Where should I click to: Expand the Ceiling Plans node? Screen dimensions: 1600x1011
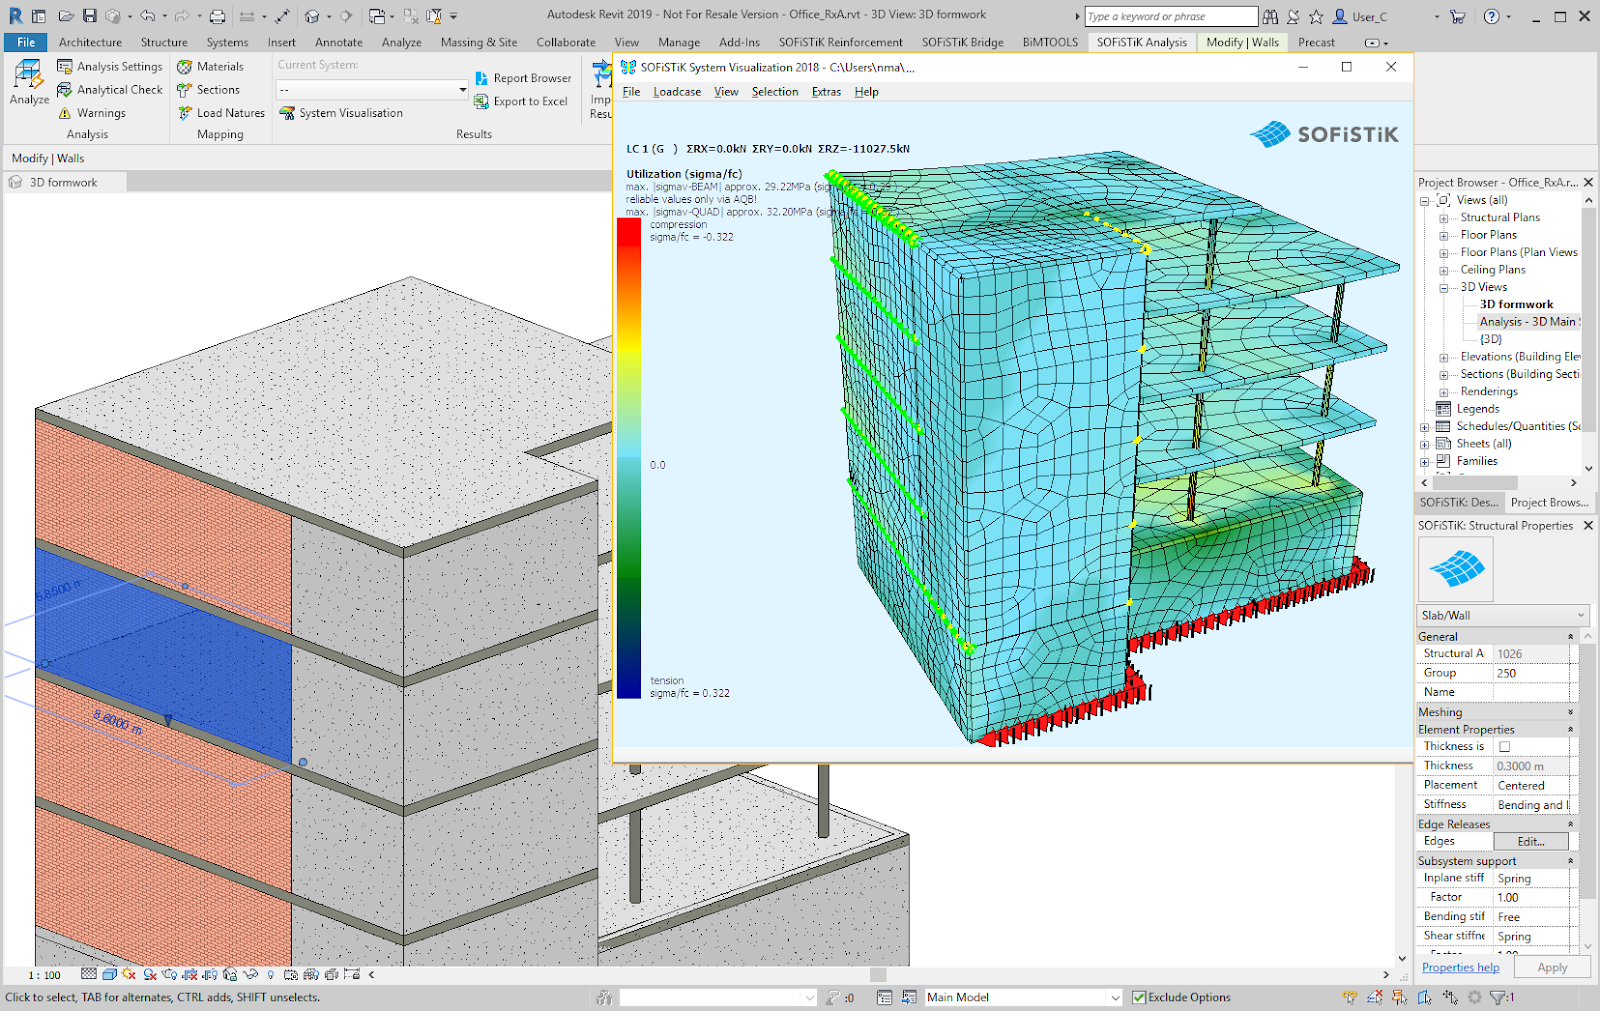pyautogui.click(x=1444, y=271)
